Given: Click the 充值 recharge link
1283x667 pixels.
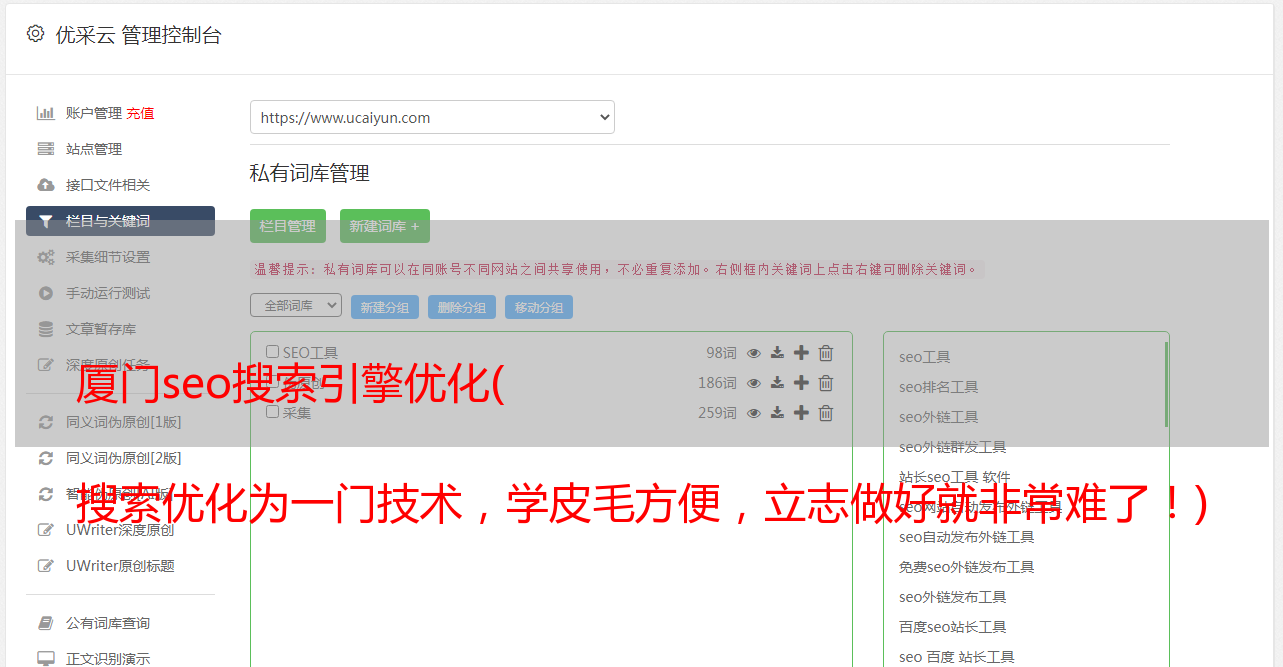Looking at the screenshot, I should tap(140, 114).
